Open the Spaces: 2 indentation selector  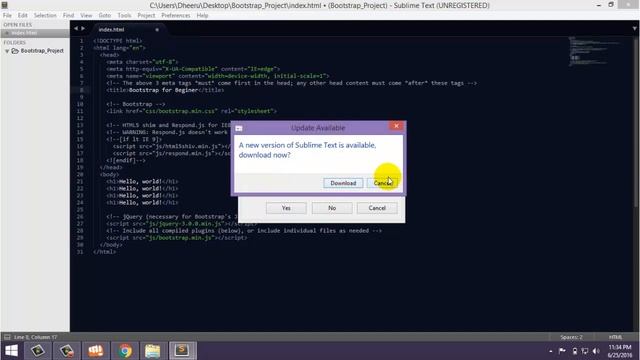pos(571,337)
